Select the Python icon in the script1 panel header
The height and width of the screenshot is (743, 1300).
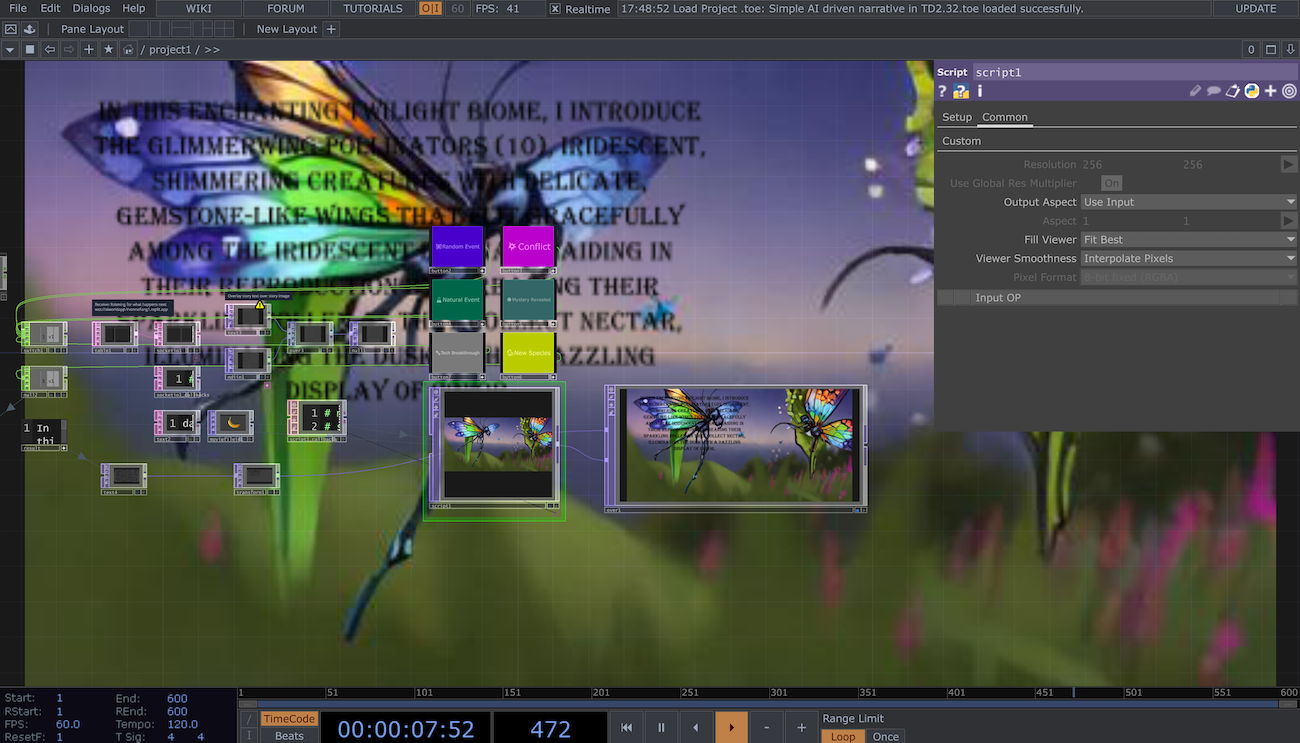pos(1252,91)
